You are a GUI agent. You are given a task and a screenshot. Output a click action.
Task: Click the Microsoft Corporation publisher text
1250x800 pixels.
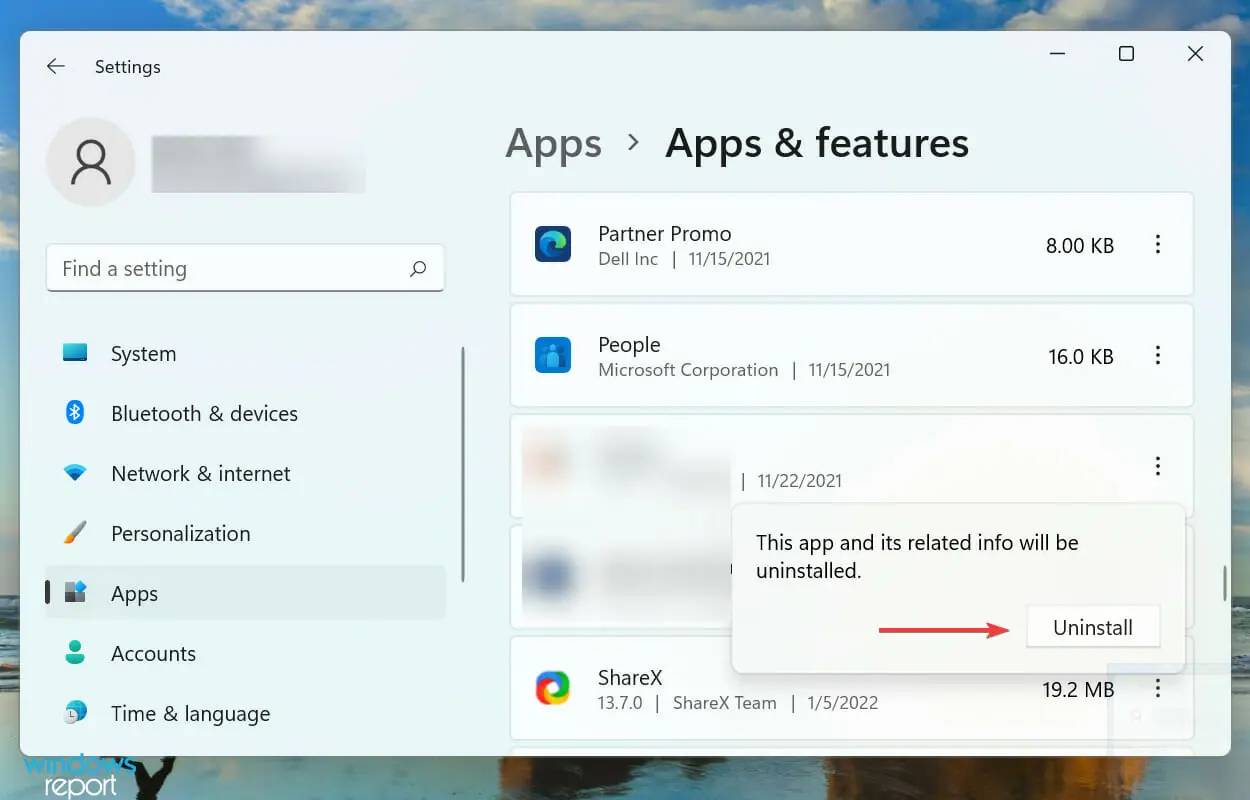point(688,370)
